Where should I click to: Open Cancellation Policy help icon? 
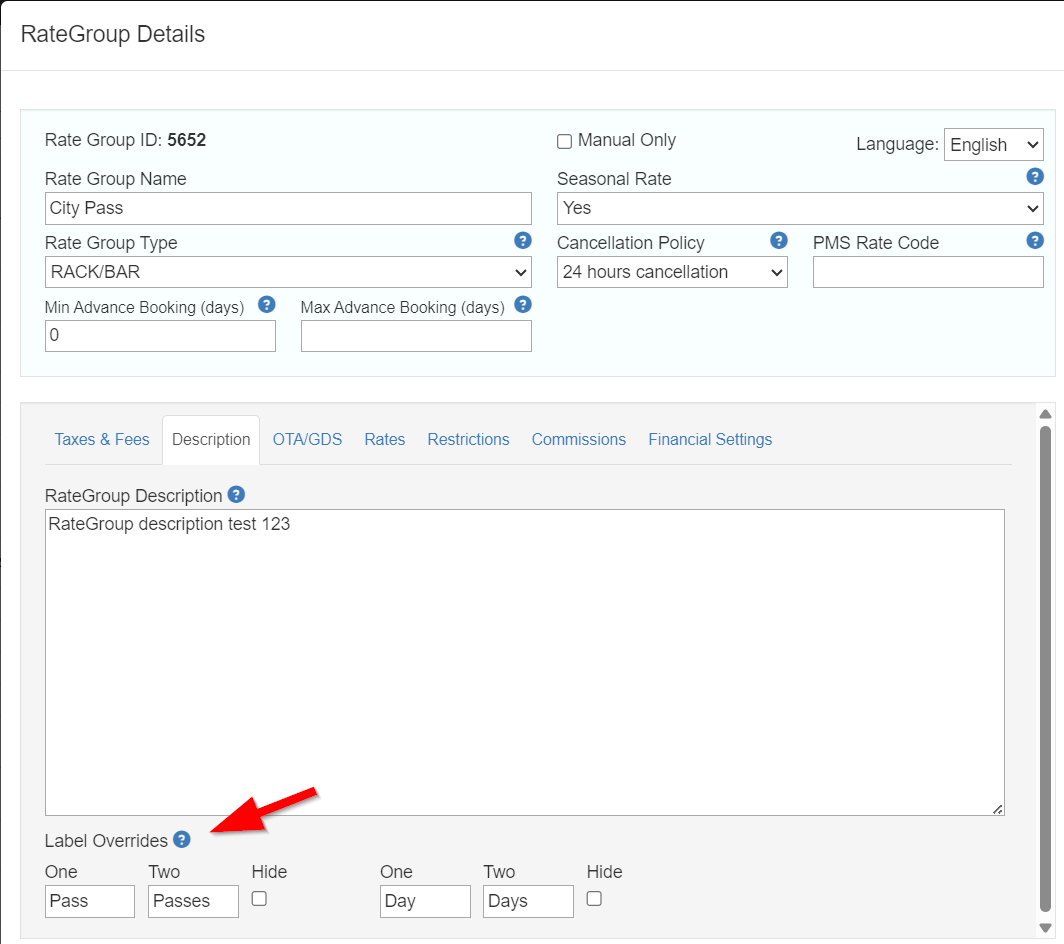pyautogui.click(x=778, y=241)
